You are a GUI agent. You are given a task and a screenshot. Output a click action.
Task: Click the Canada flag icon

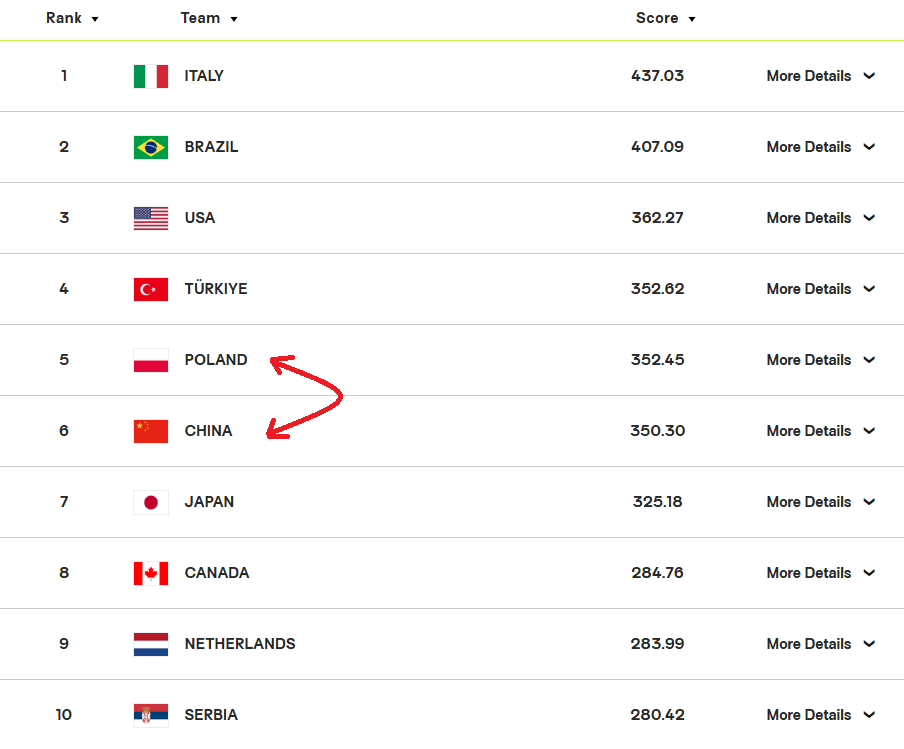point(150,573)
